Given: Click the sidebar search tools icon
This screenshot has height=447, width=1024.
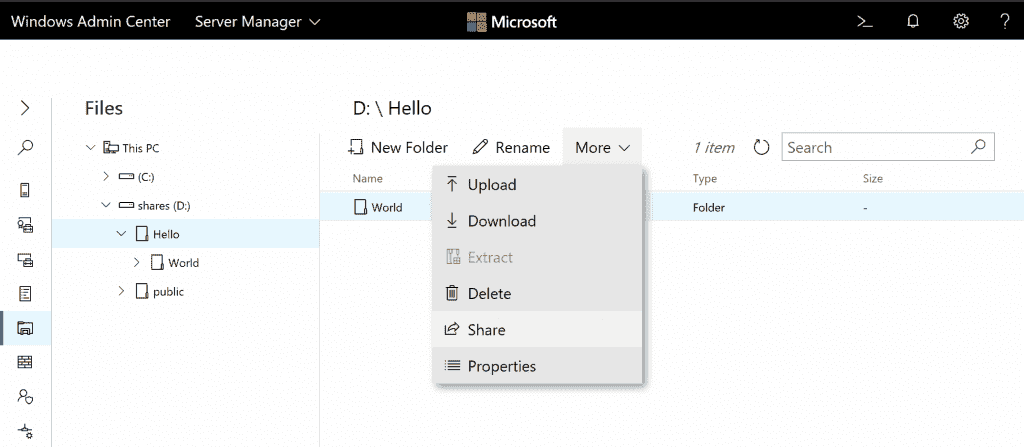Looking at the screenshot, I should 25,147.
